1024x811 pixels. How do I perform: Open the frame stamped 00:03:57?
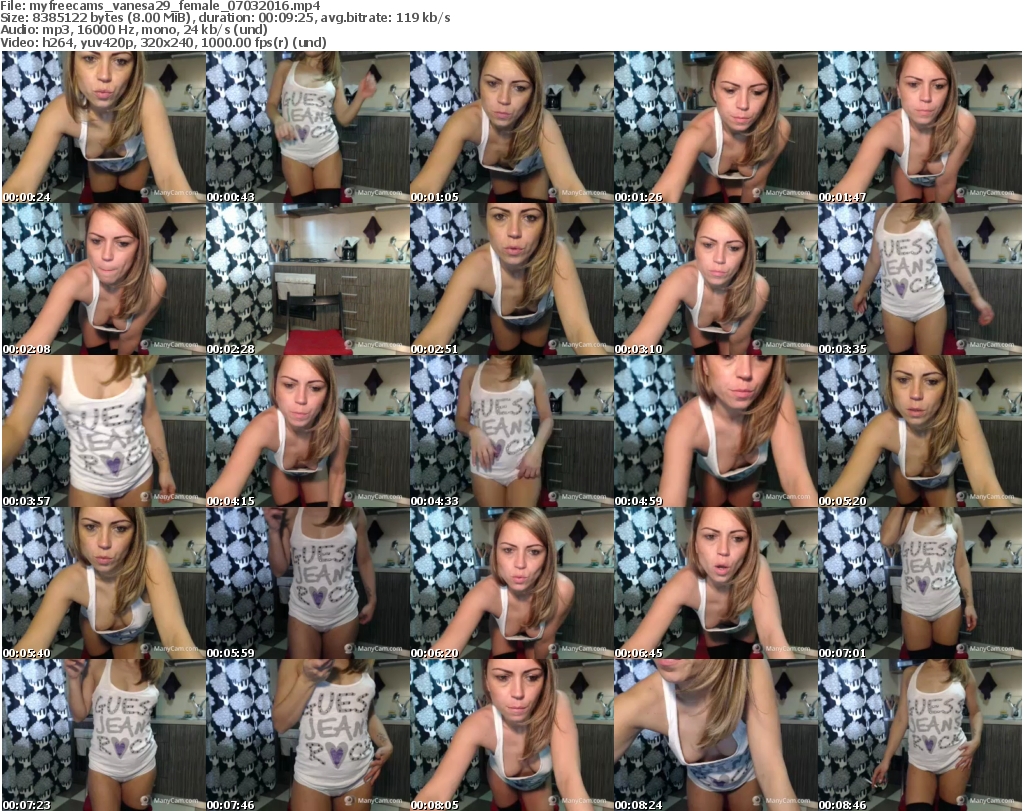click(x=104, y=432)
